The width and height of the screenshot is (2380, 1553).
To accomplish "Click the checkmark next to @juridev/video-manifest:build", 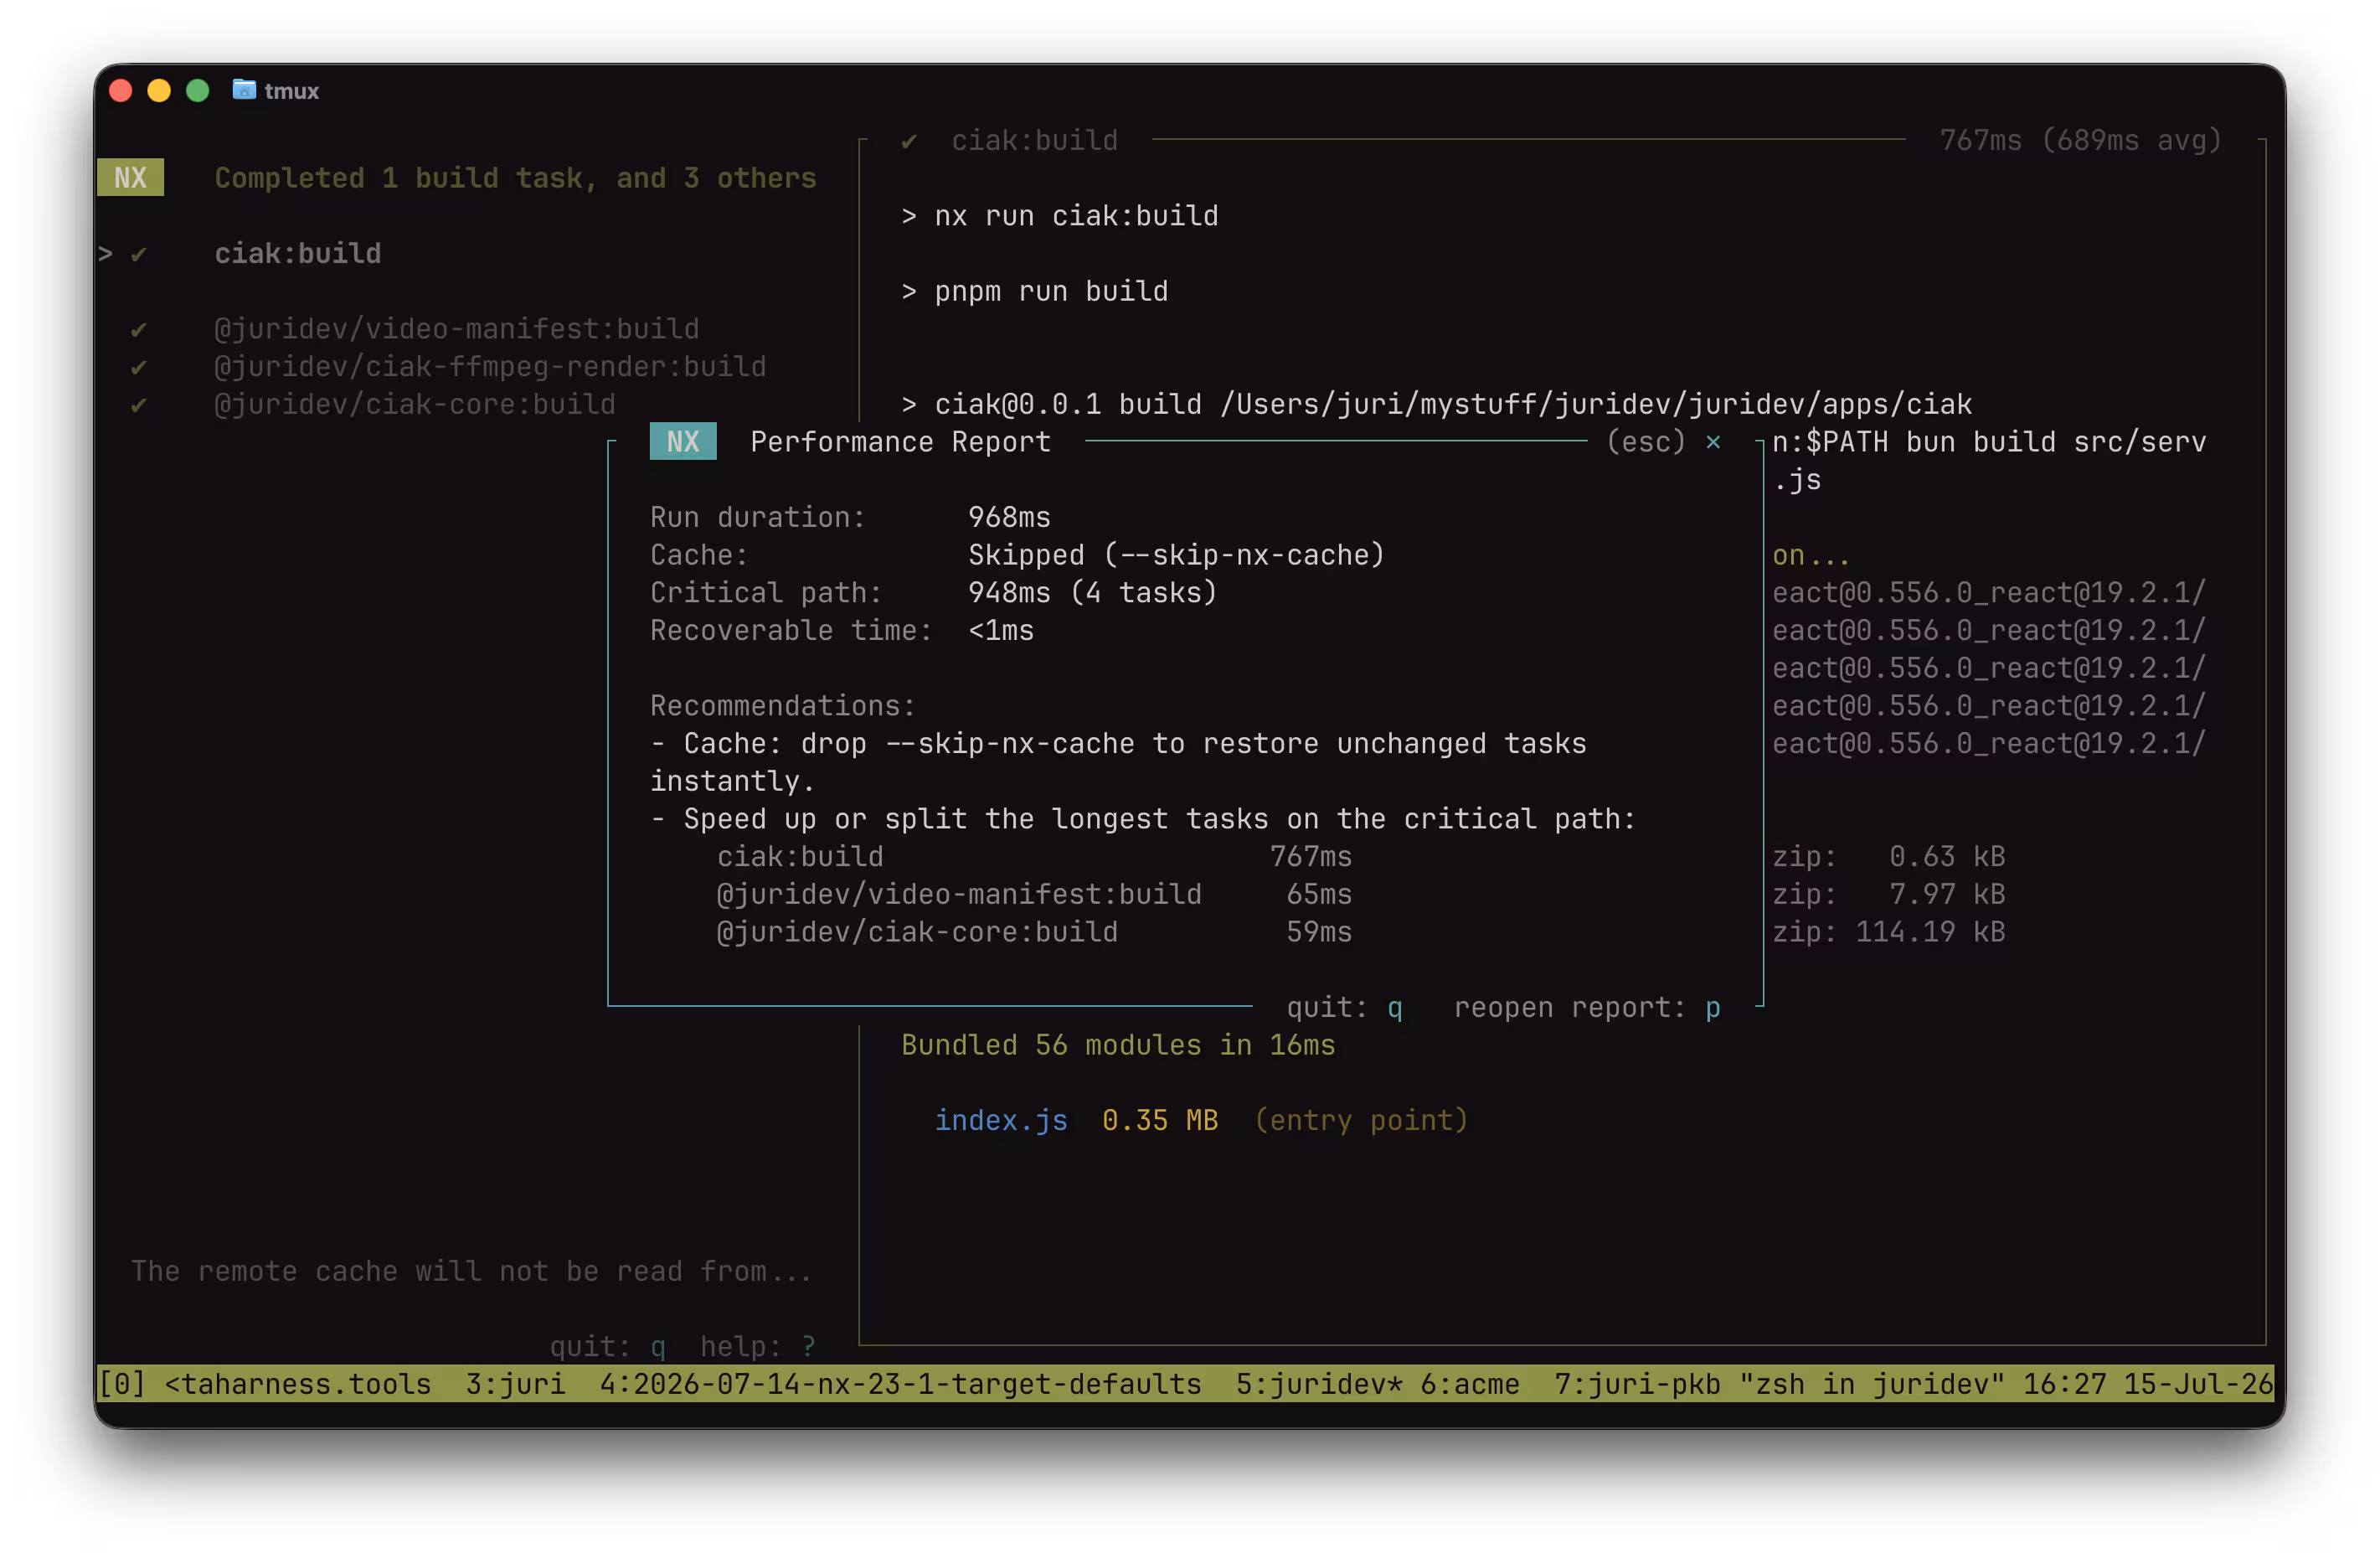I will 139,329.
